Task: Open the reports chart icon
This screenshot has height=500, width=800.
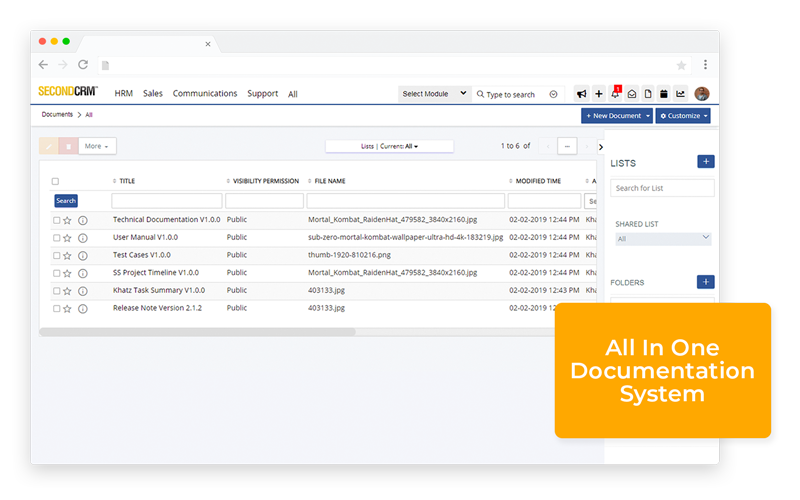Action: coord(680,94)
